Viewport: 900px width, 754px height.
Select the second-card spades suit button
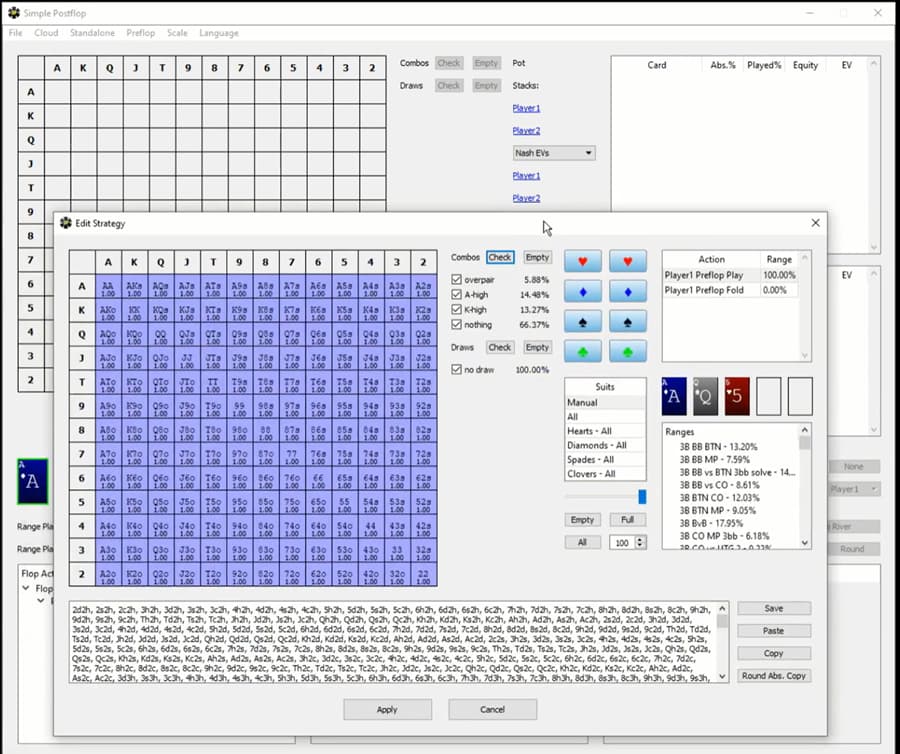pyautogui.click(x=627, y=322)
